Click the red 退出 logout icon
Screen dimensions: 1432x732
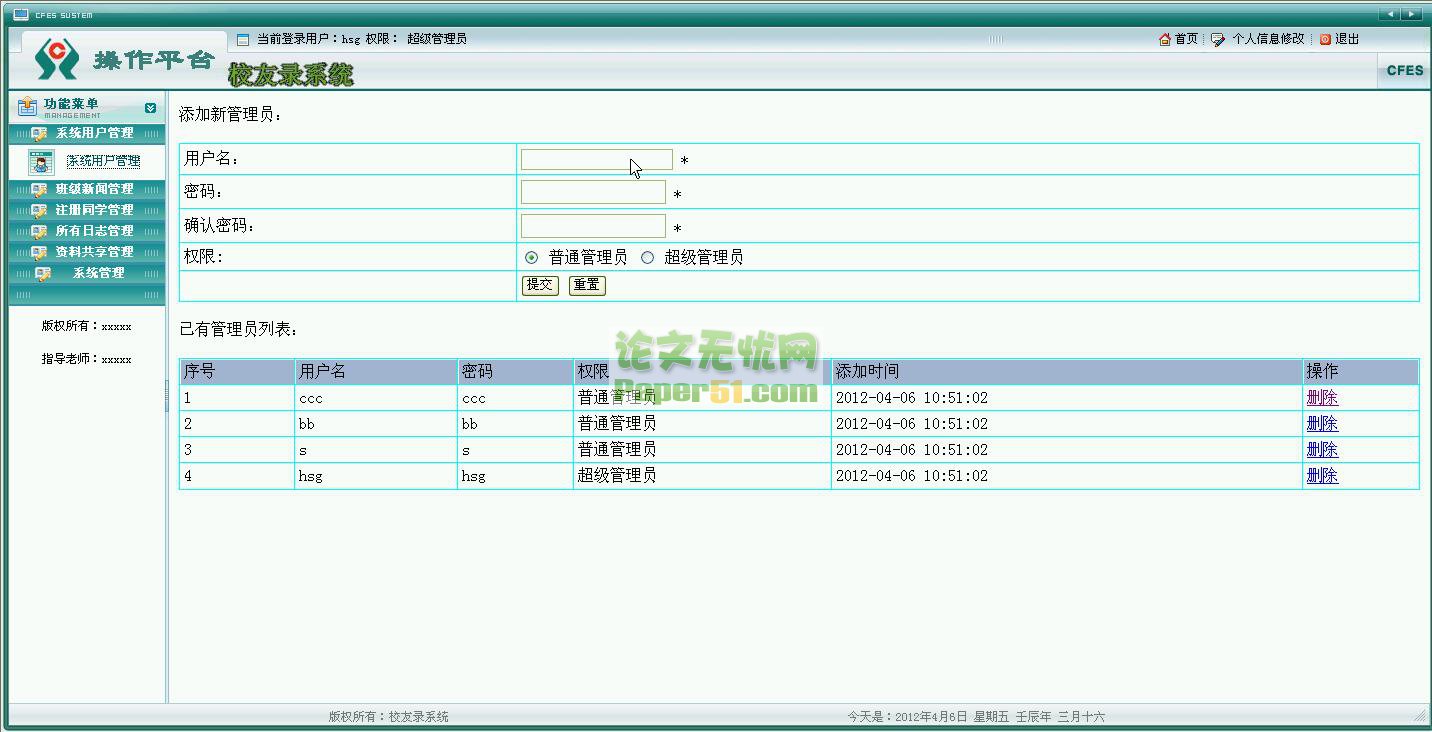pyautogui.click(x=1325, y=39)
